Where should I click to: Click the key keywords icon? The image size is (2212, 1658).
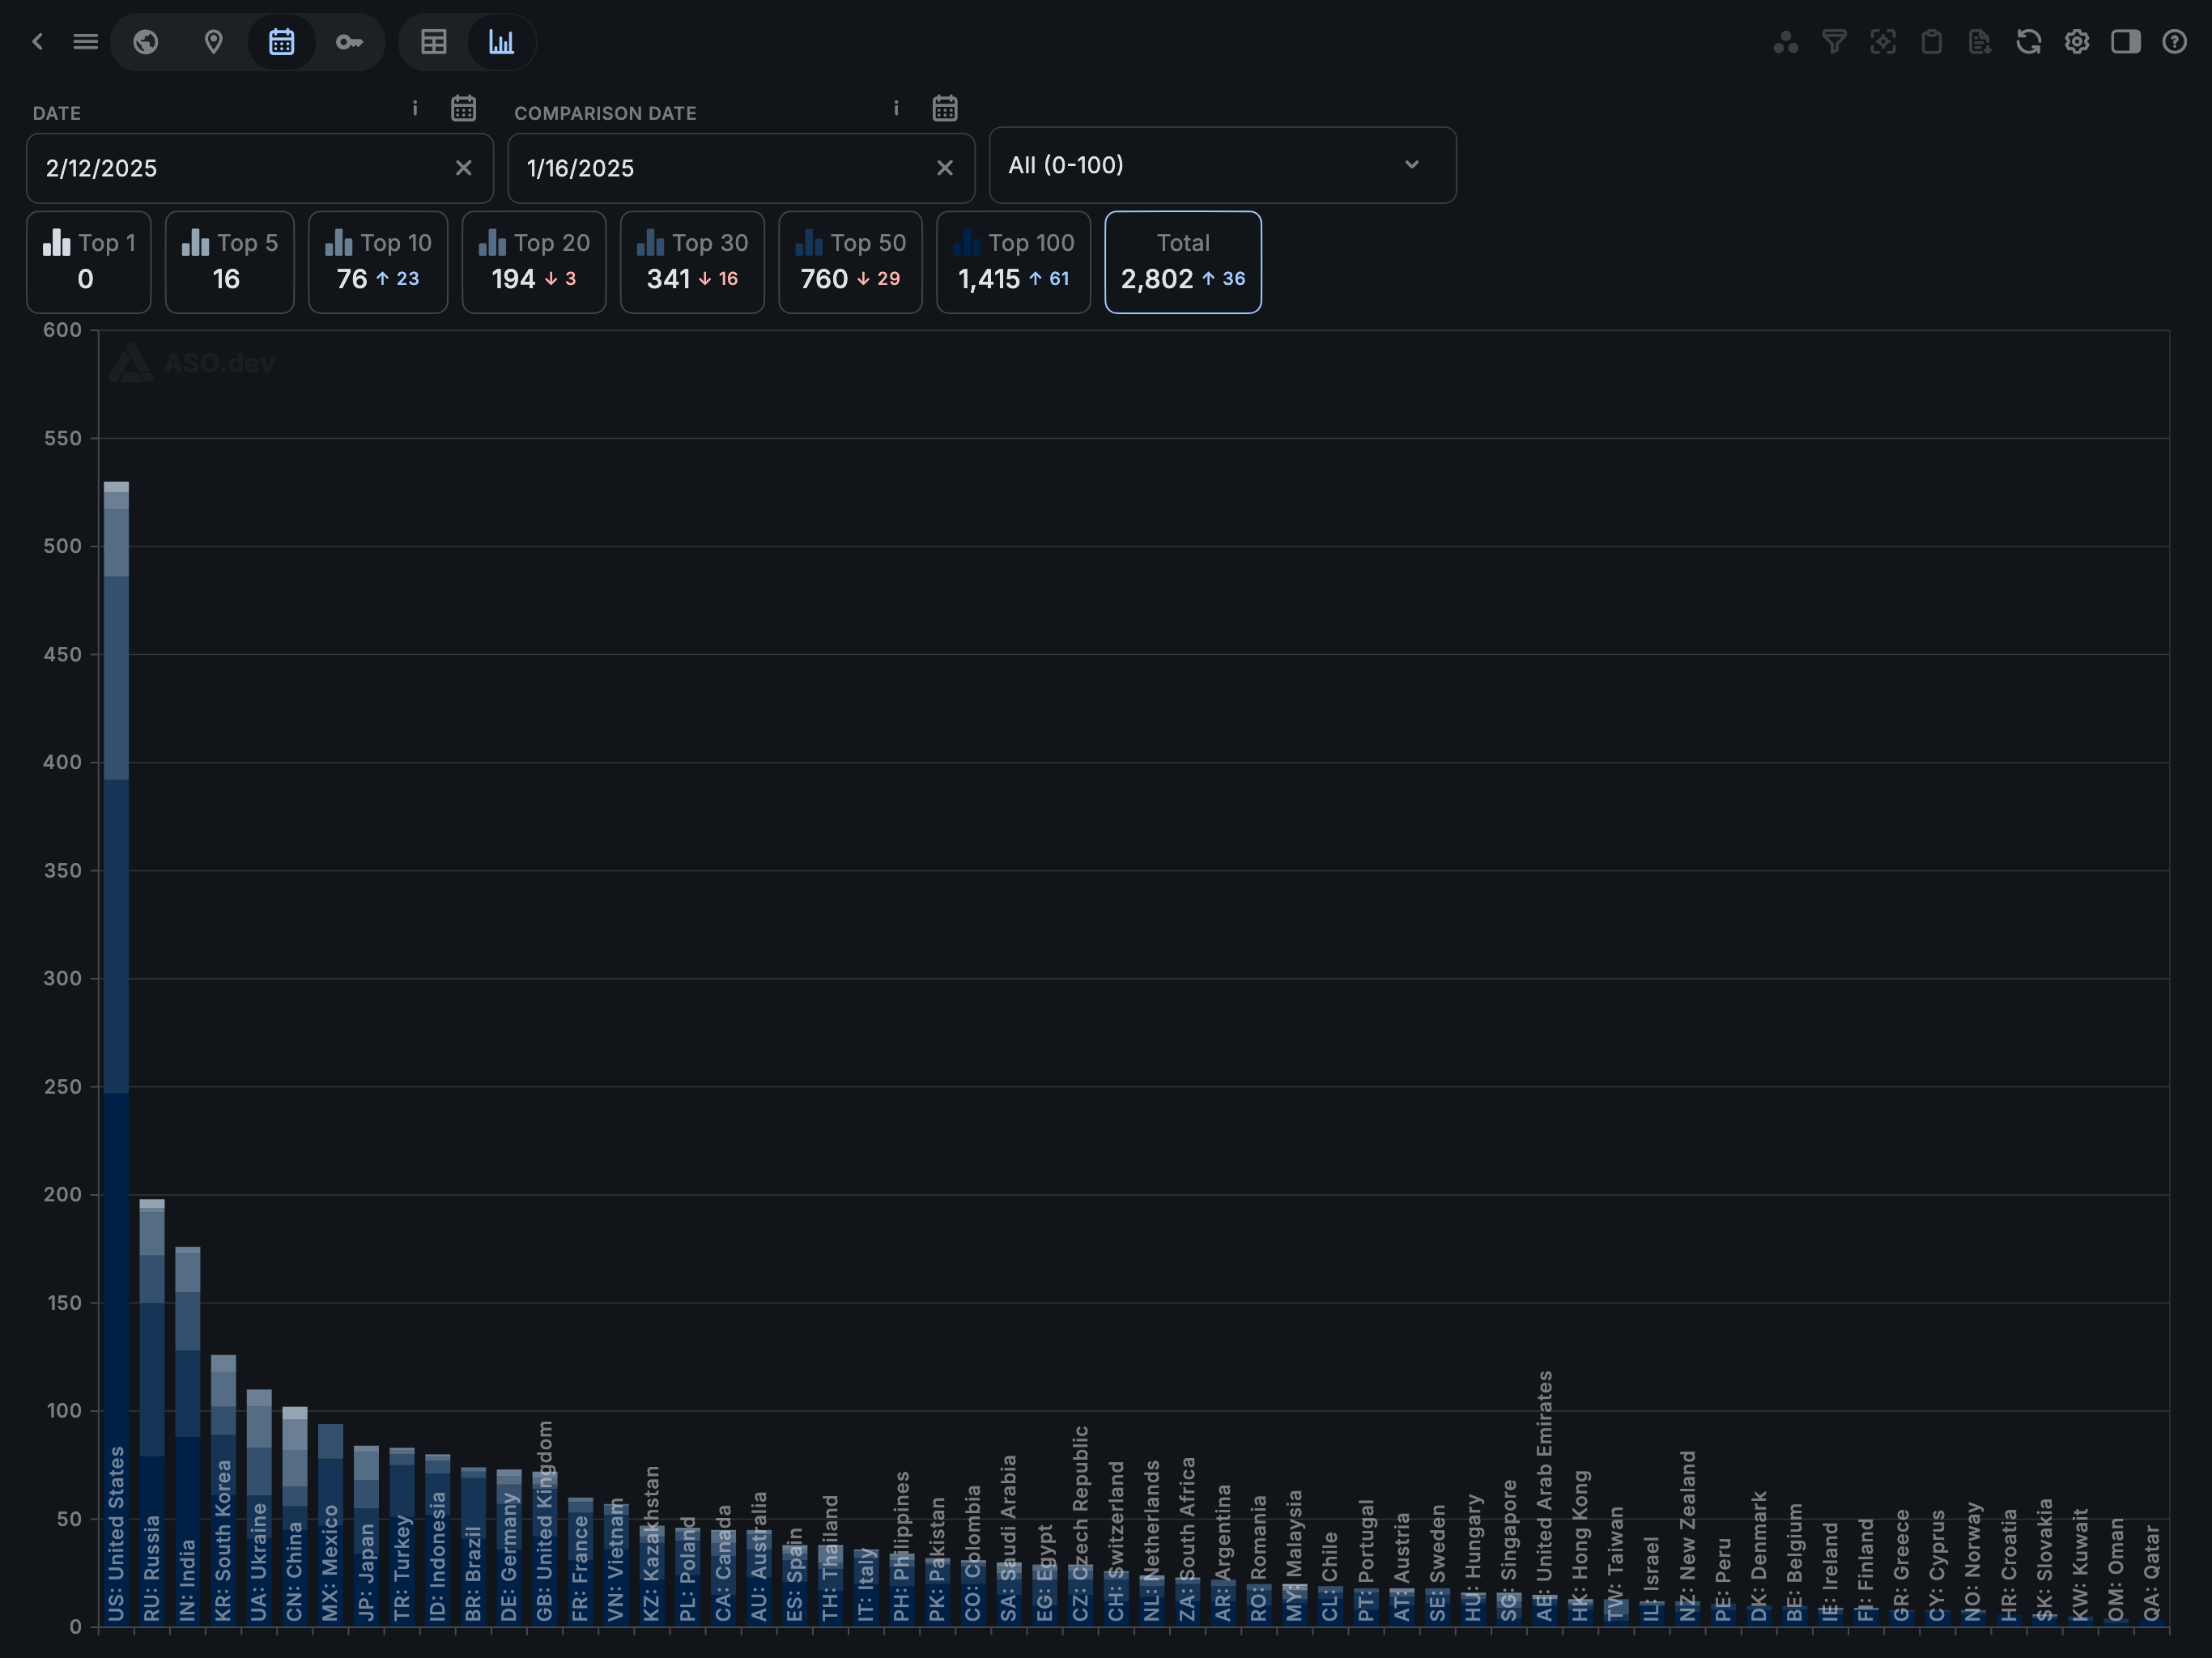tap(349, 42)
